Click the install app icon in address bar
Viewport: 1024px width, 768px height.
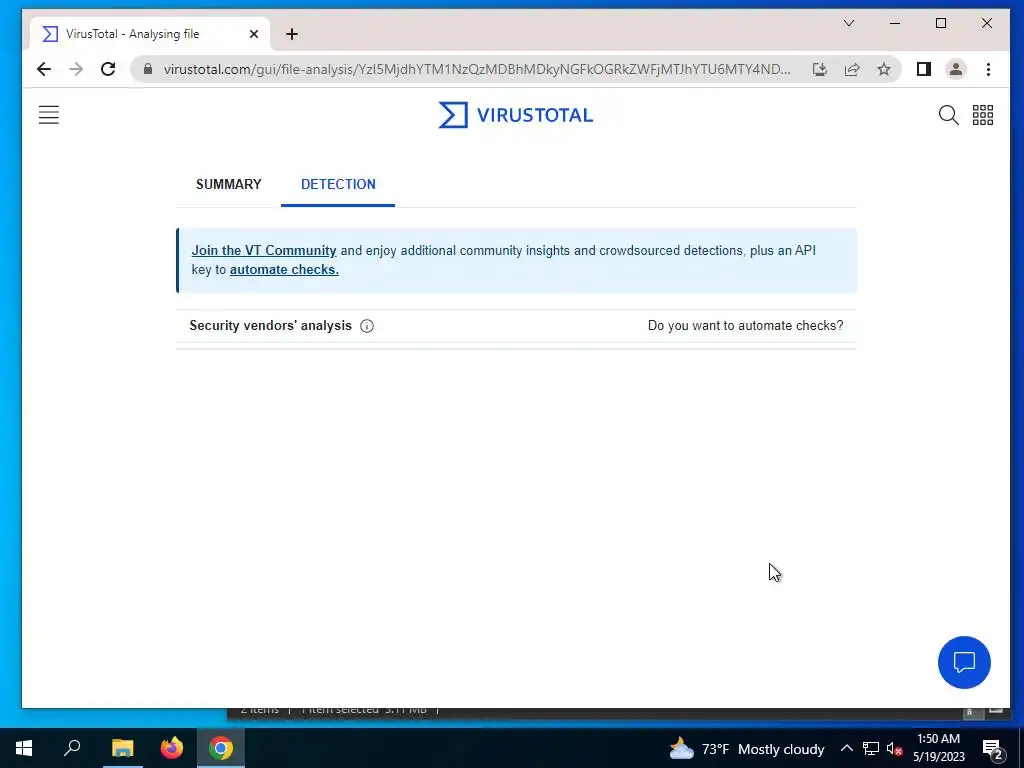pyautogui.click(x=820, y=69)
